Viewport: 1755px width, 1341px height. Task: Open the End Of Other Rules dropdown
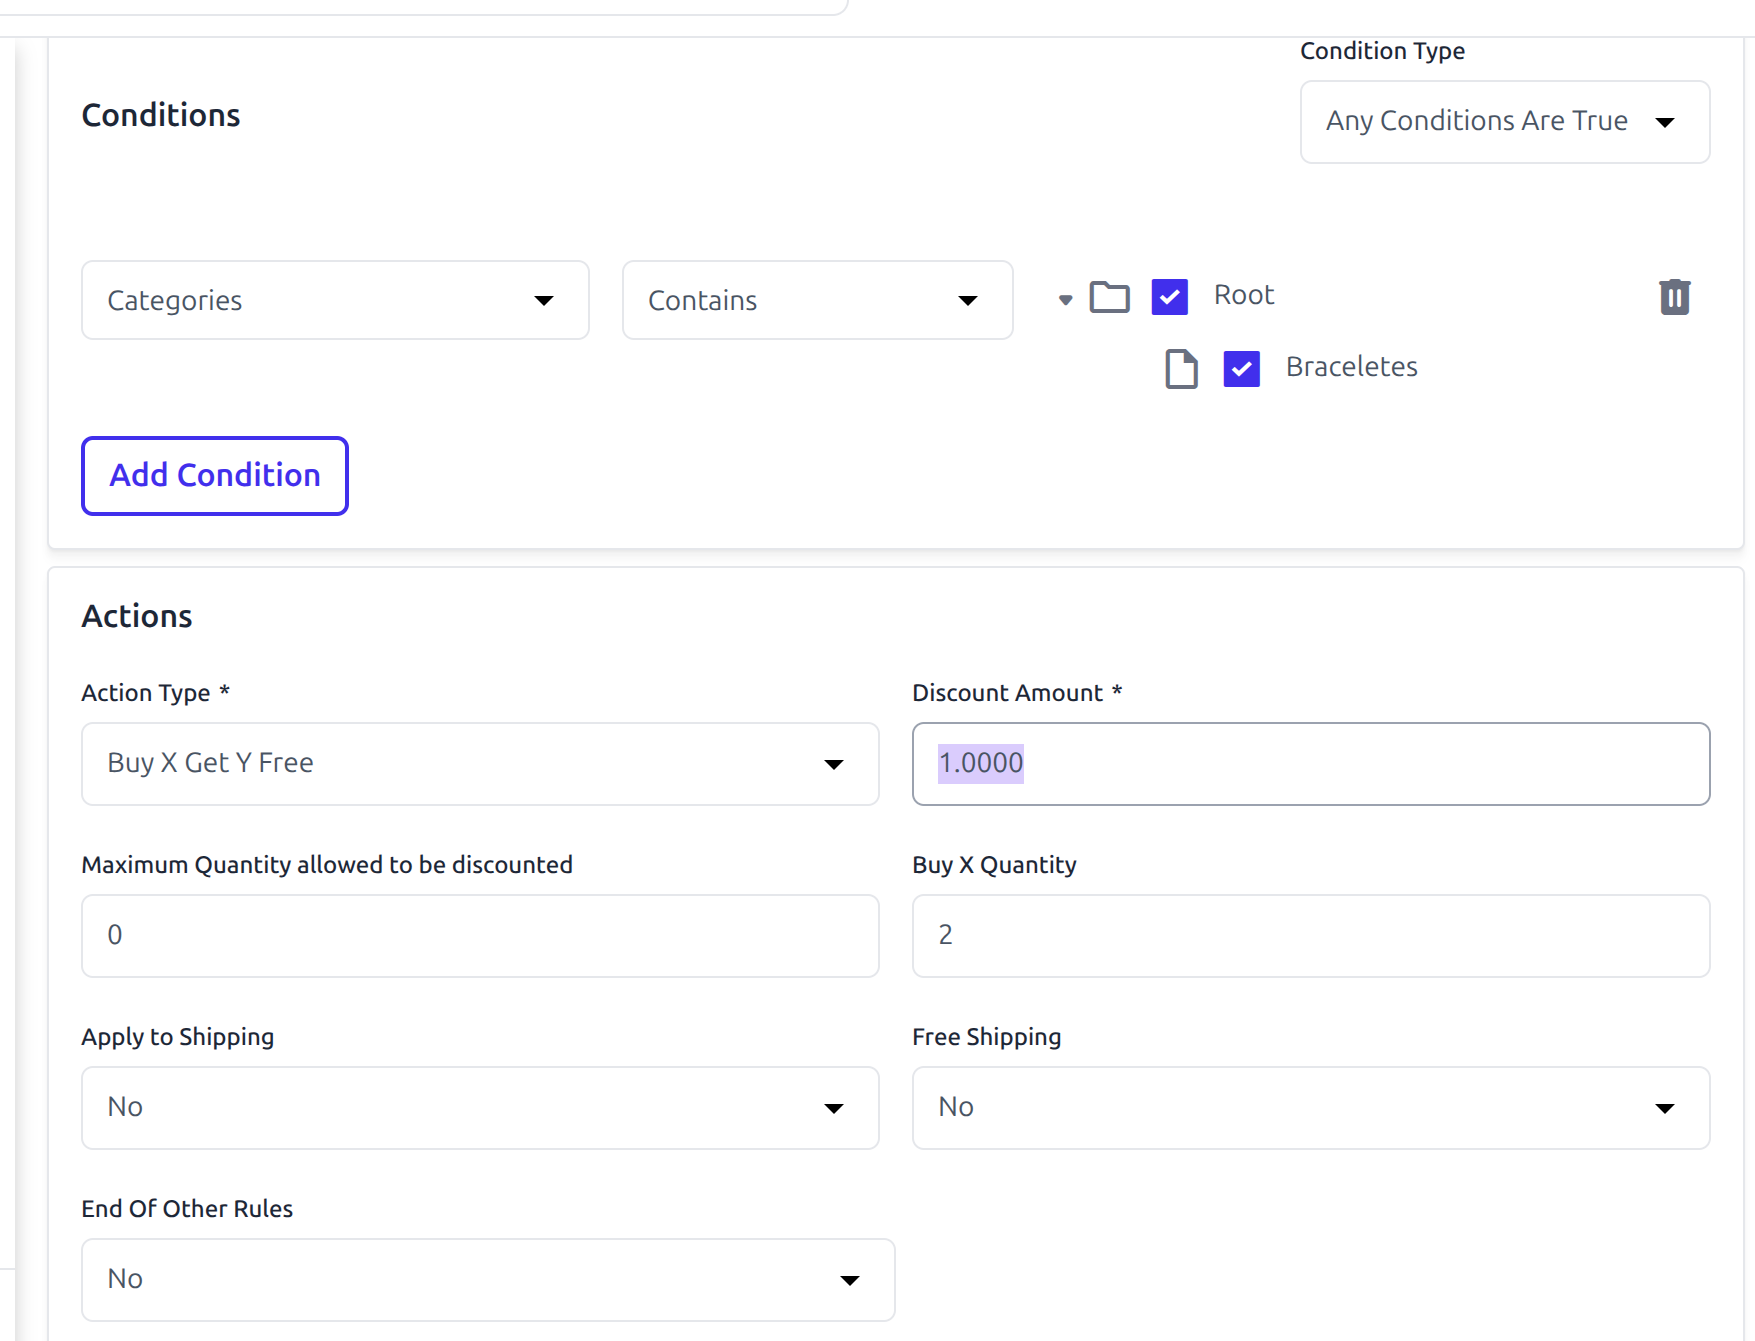coord(488,1280)
